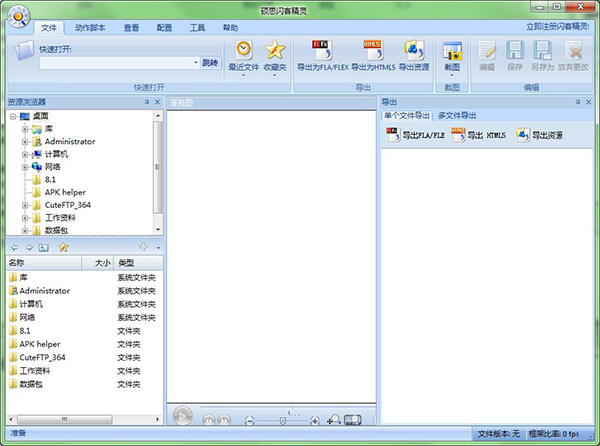Expand the Administrator tree node
This screenshot has height=446, width=600.
pyautogui.click(x=25, y=142)
